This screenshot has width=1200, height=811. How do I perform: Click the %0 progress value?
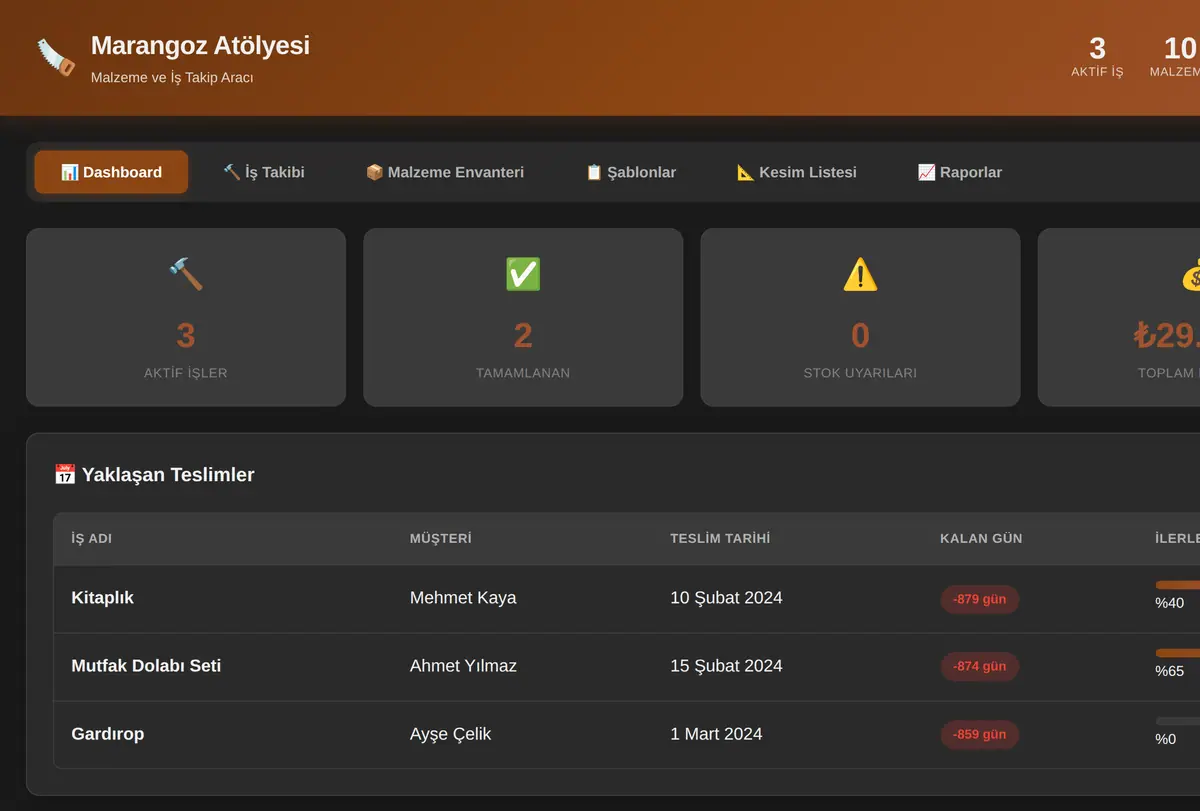[1165, 739]
